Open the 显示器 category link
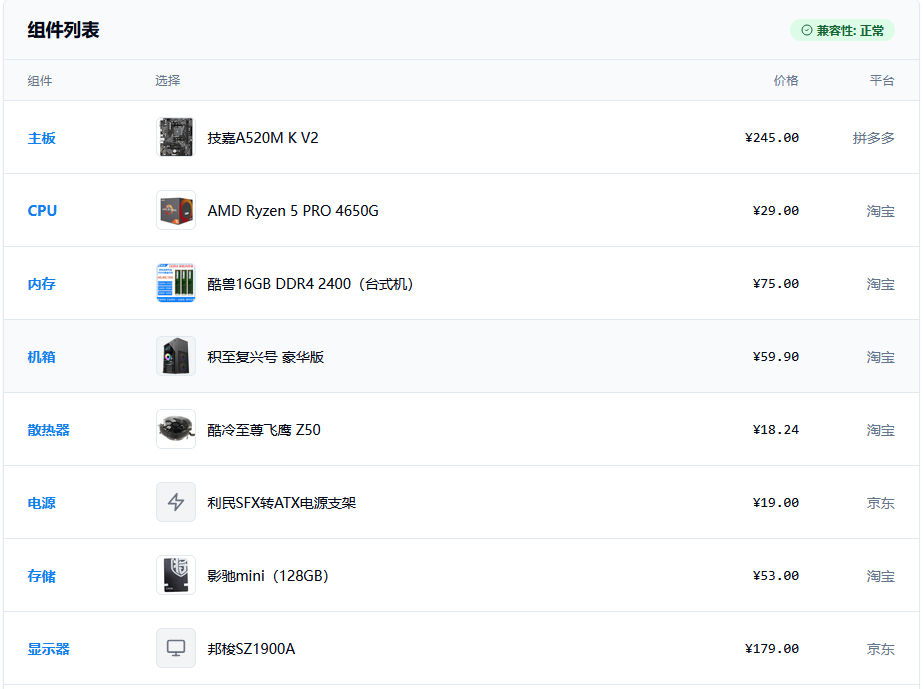This screenshot has height=689, width=924. tap(49, 649)
